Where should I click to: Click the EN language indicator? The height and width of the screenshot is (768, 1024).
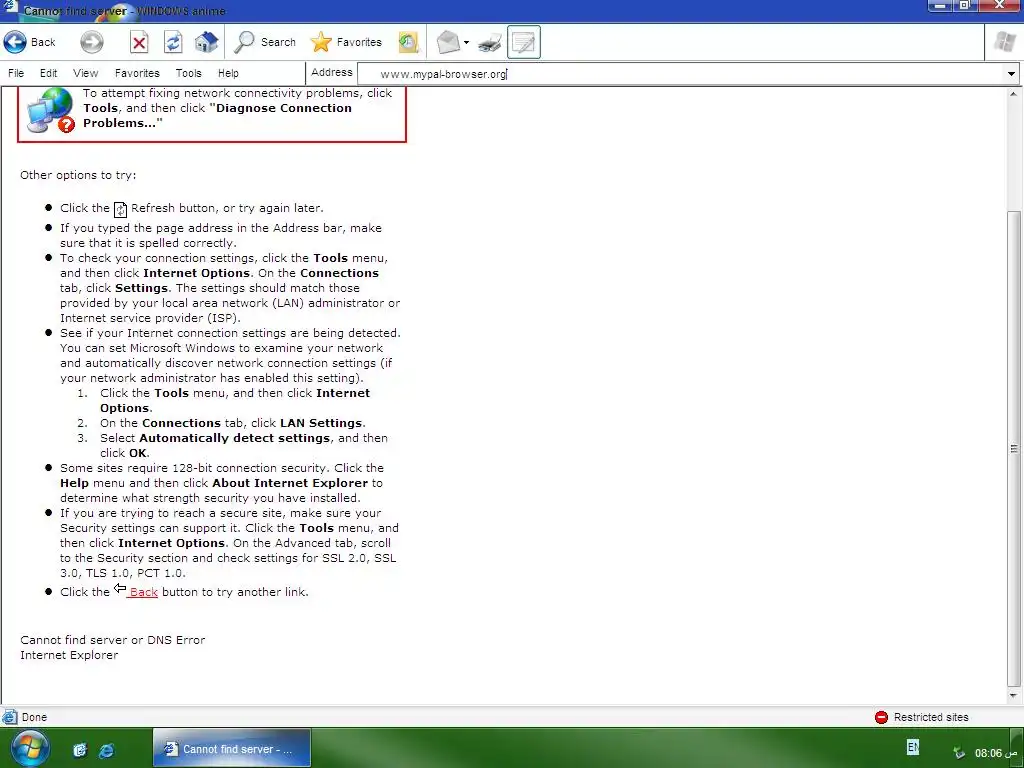(912, 746)
